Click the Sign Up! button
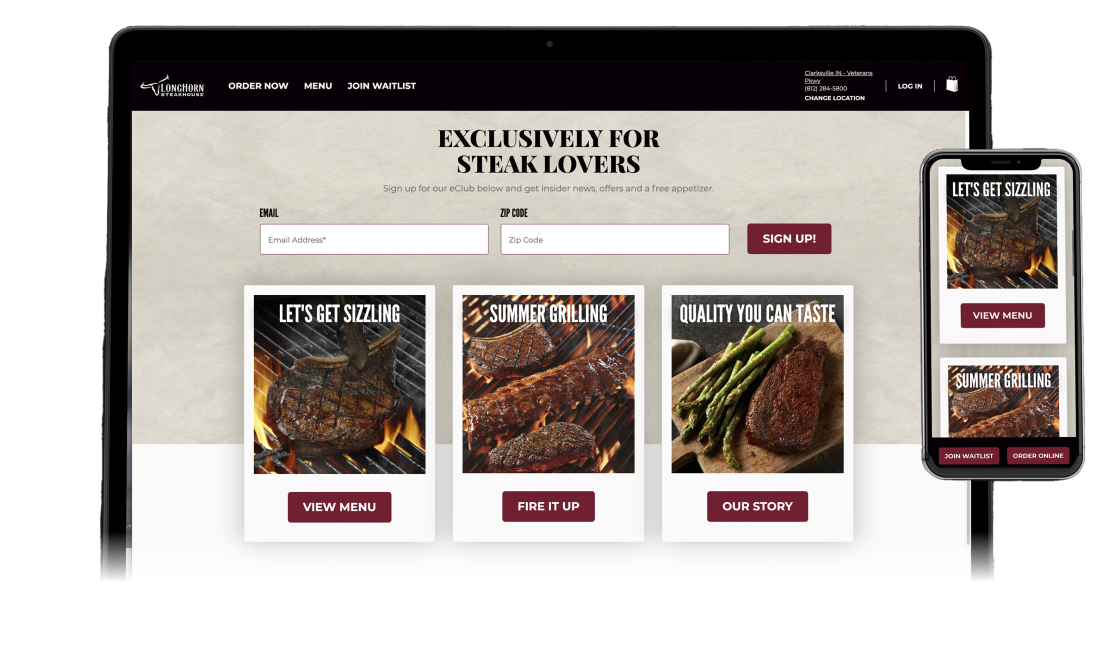This screenshot has width=1116, height=650. (789, 238)
